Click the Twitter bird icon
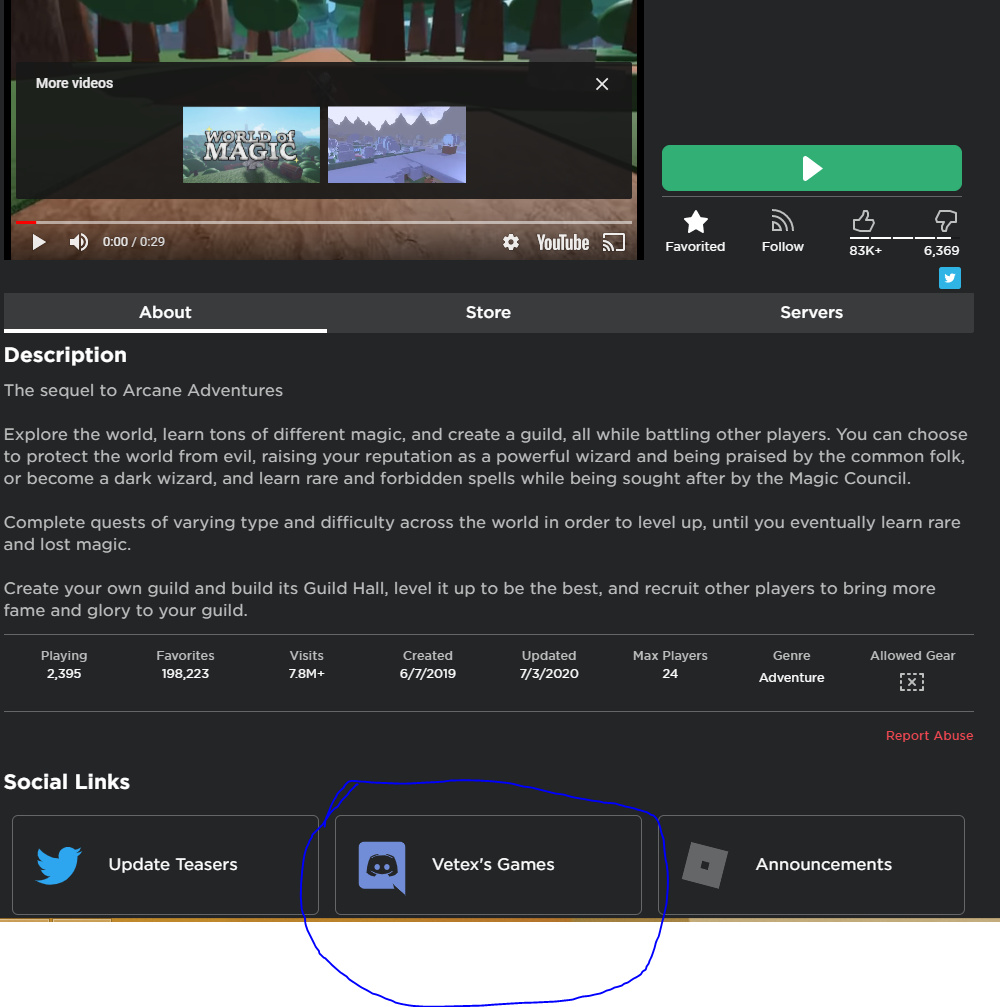The width and height of the screenshot is (1000, 1007). [59, 865]
